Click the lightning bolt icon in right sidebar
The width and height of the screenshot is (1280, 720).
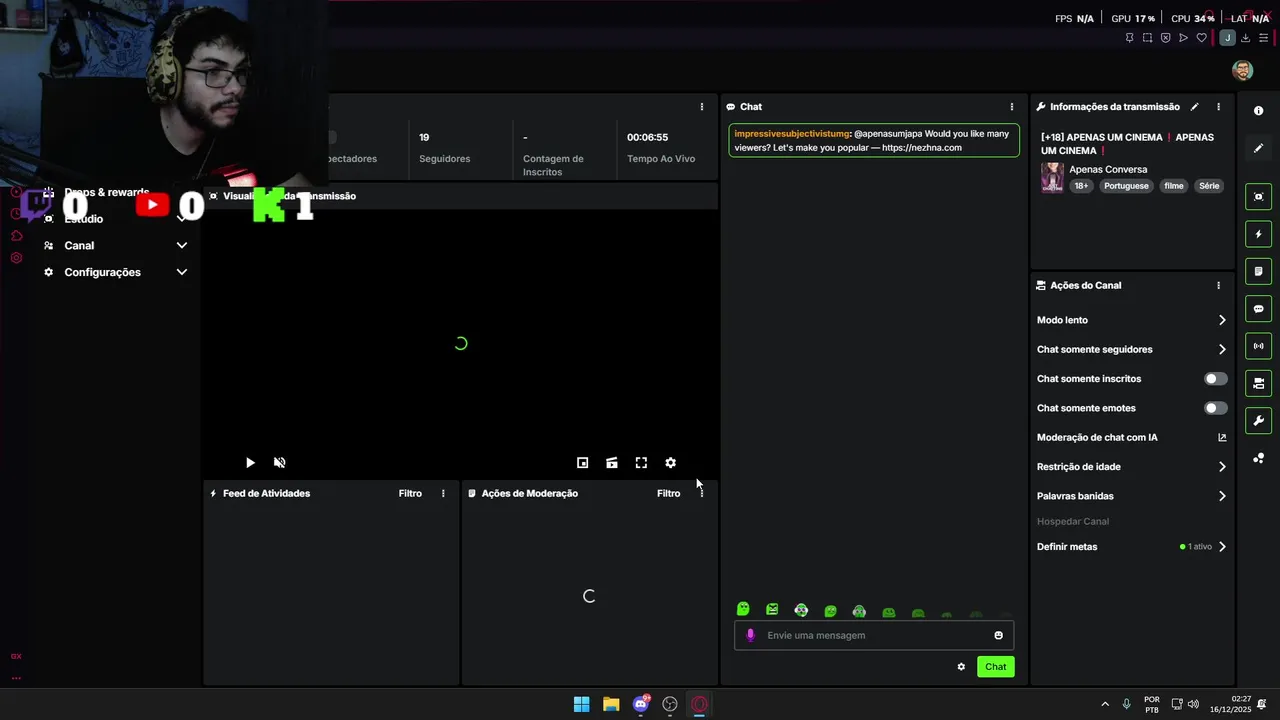(x=1259, y=234)
